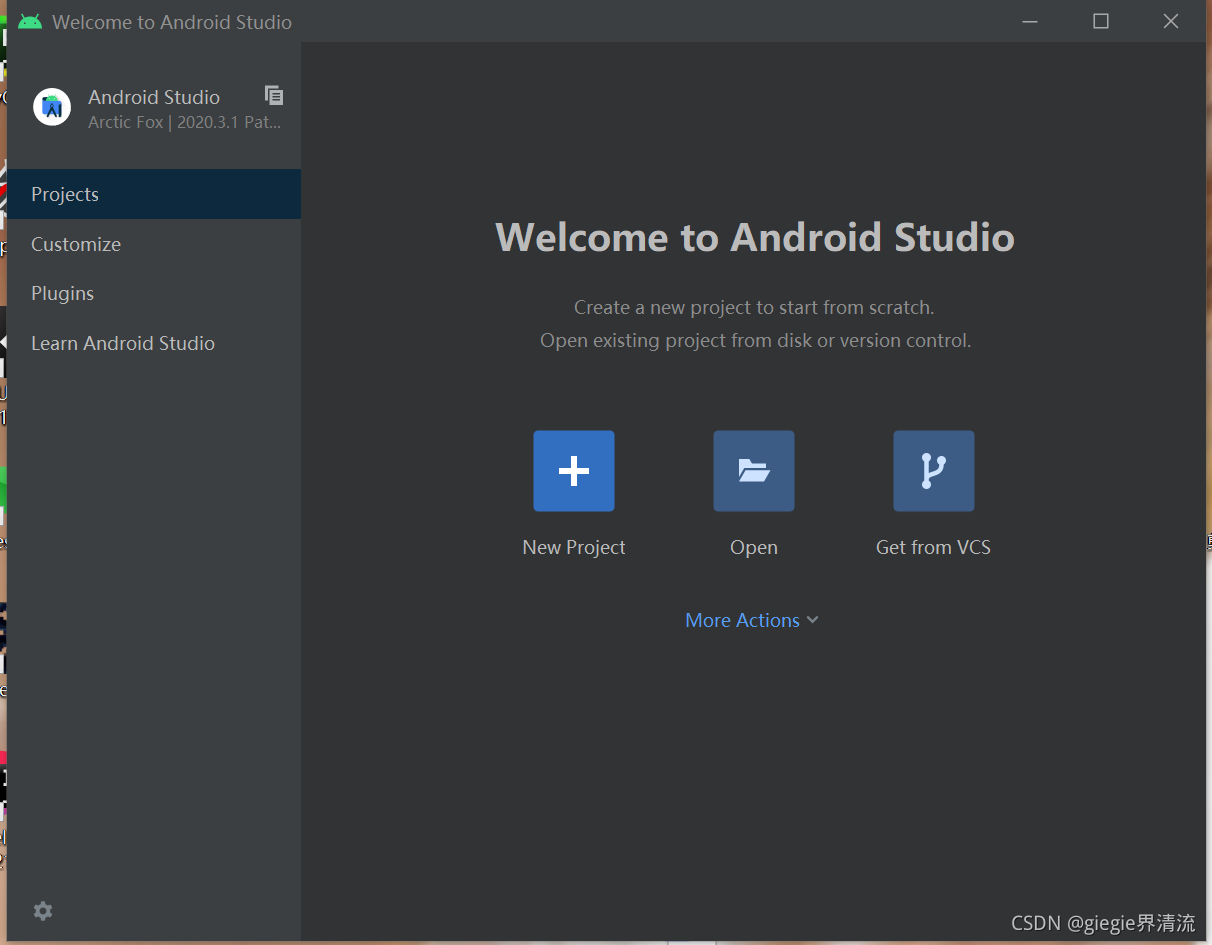Click the Android Studio logo icon
The image size is (1212, 945).
[x=52, y=107]
